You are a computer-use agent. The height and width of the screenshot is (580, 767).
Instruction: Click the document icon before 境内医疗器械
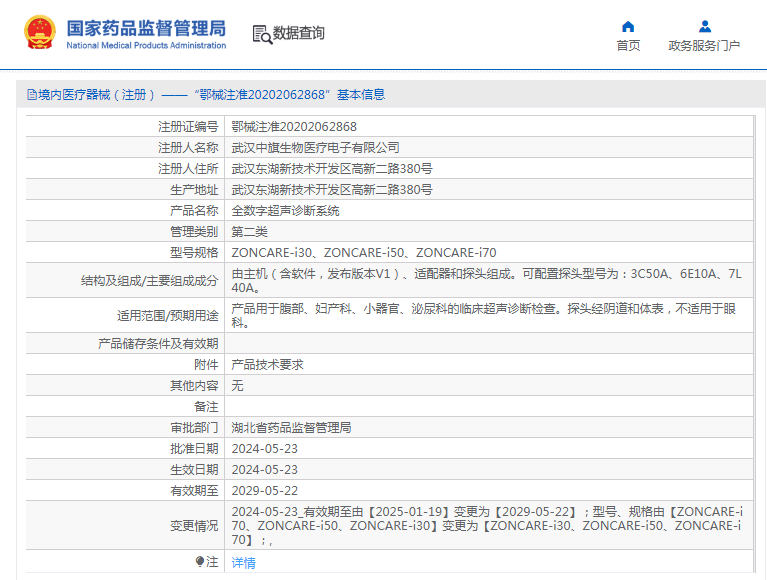pos(31,95)
